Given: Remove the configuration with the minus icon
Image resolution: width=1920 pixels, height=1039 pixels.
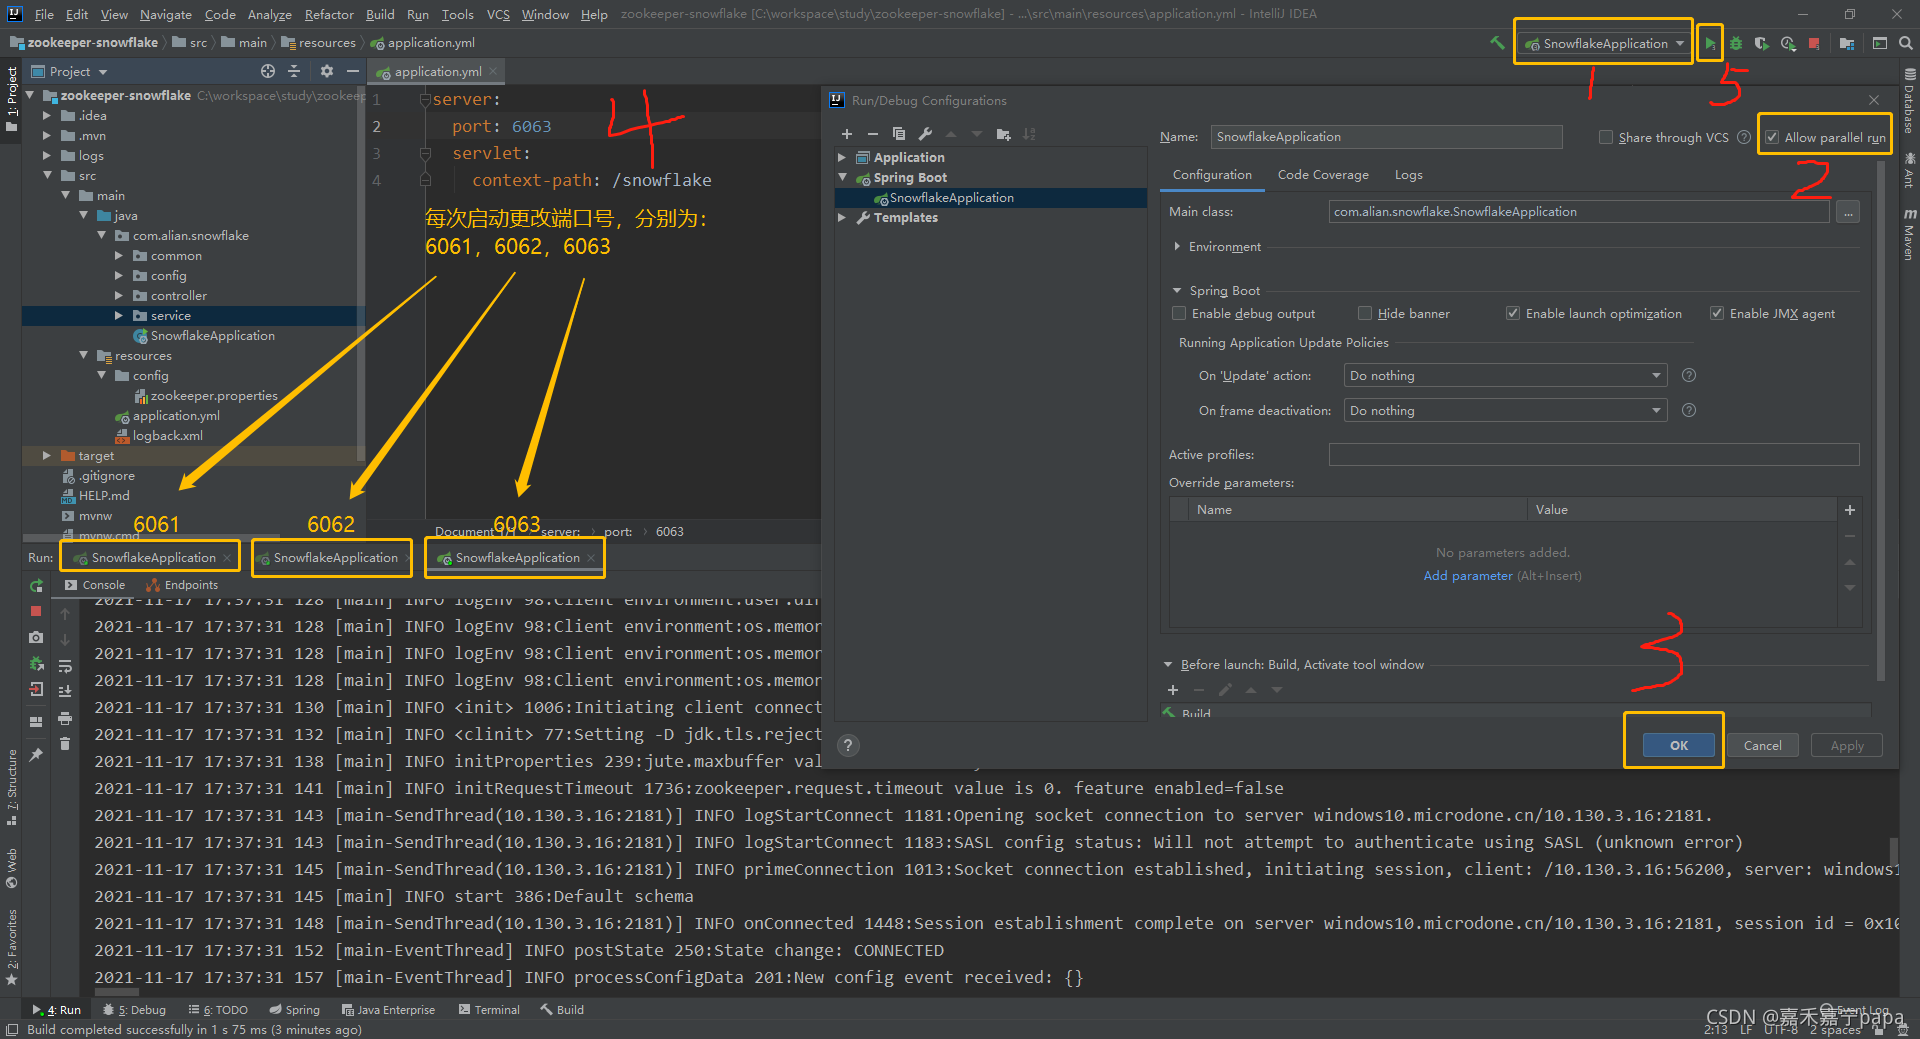Looking at the screenshot, I should [873, 134].
